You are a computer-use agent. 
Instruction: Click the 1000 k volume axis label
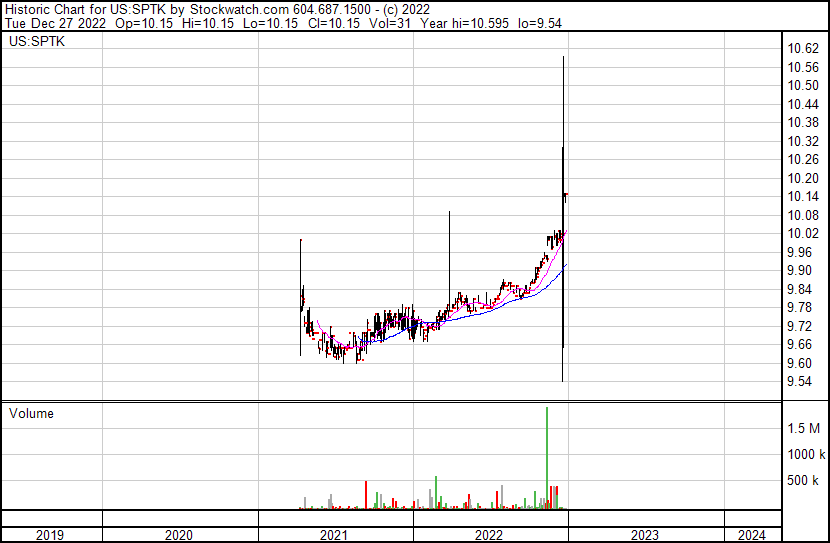(x=806, y=454)
